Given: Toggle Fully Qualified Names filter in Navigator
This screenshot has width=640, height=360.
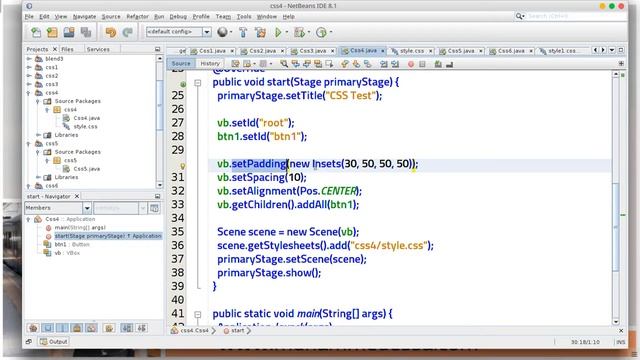Looking at the screenshot, I should [109, 328].
